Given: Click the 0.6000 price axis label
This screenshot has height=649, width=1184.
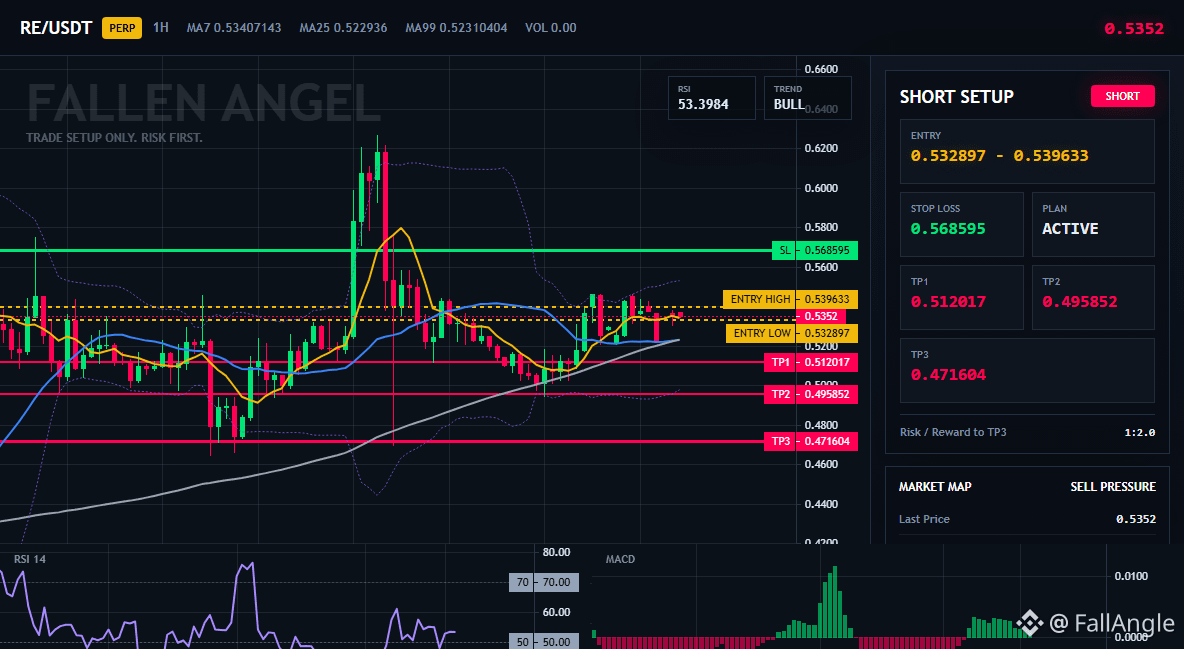Looking at the screenshot, I should [x=821, y=188].
